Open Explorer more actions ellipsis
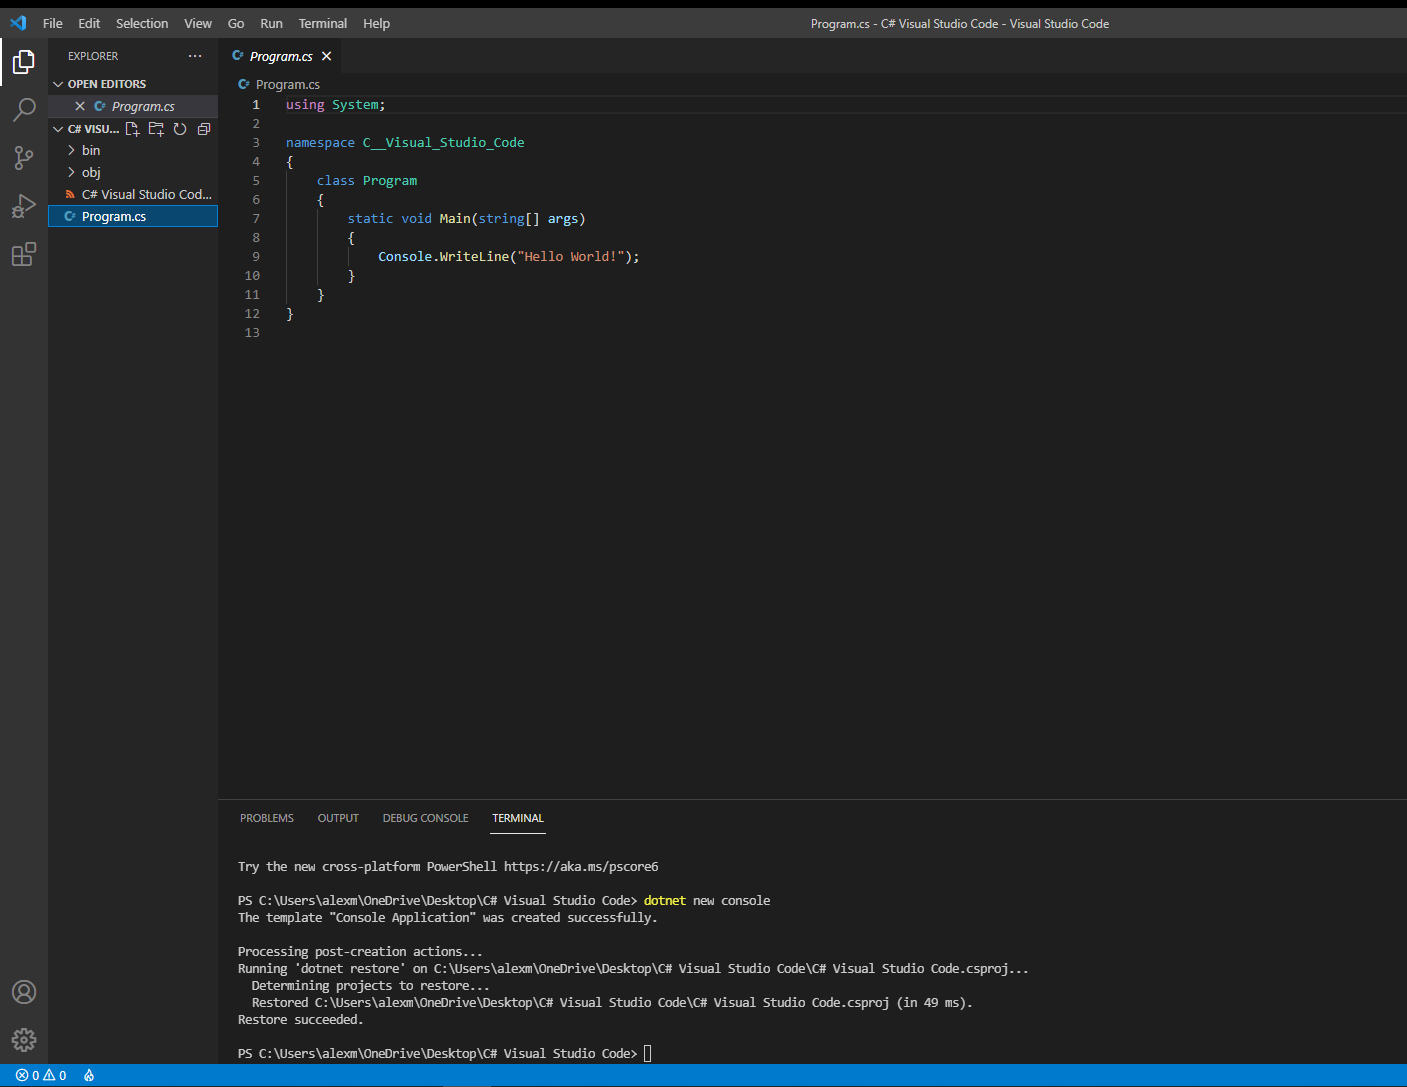This screenshot has width=1407, height=1087. 195,56
